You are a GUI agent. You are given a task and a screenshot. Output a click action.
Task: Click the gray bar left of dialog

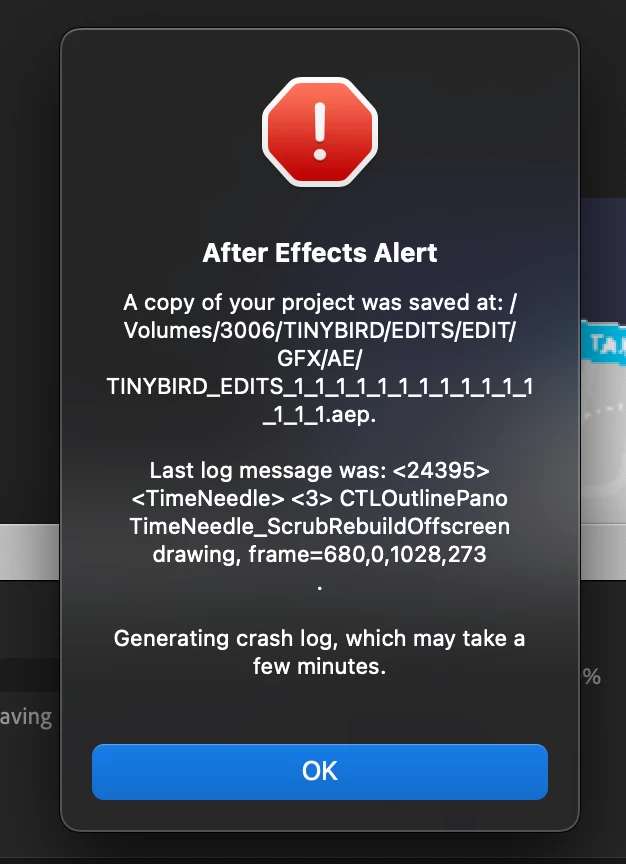click(x=30, y=552)
